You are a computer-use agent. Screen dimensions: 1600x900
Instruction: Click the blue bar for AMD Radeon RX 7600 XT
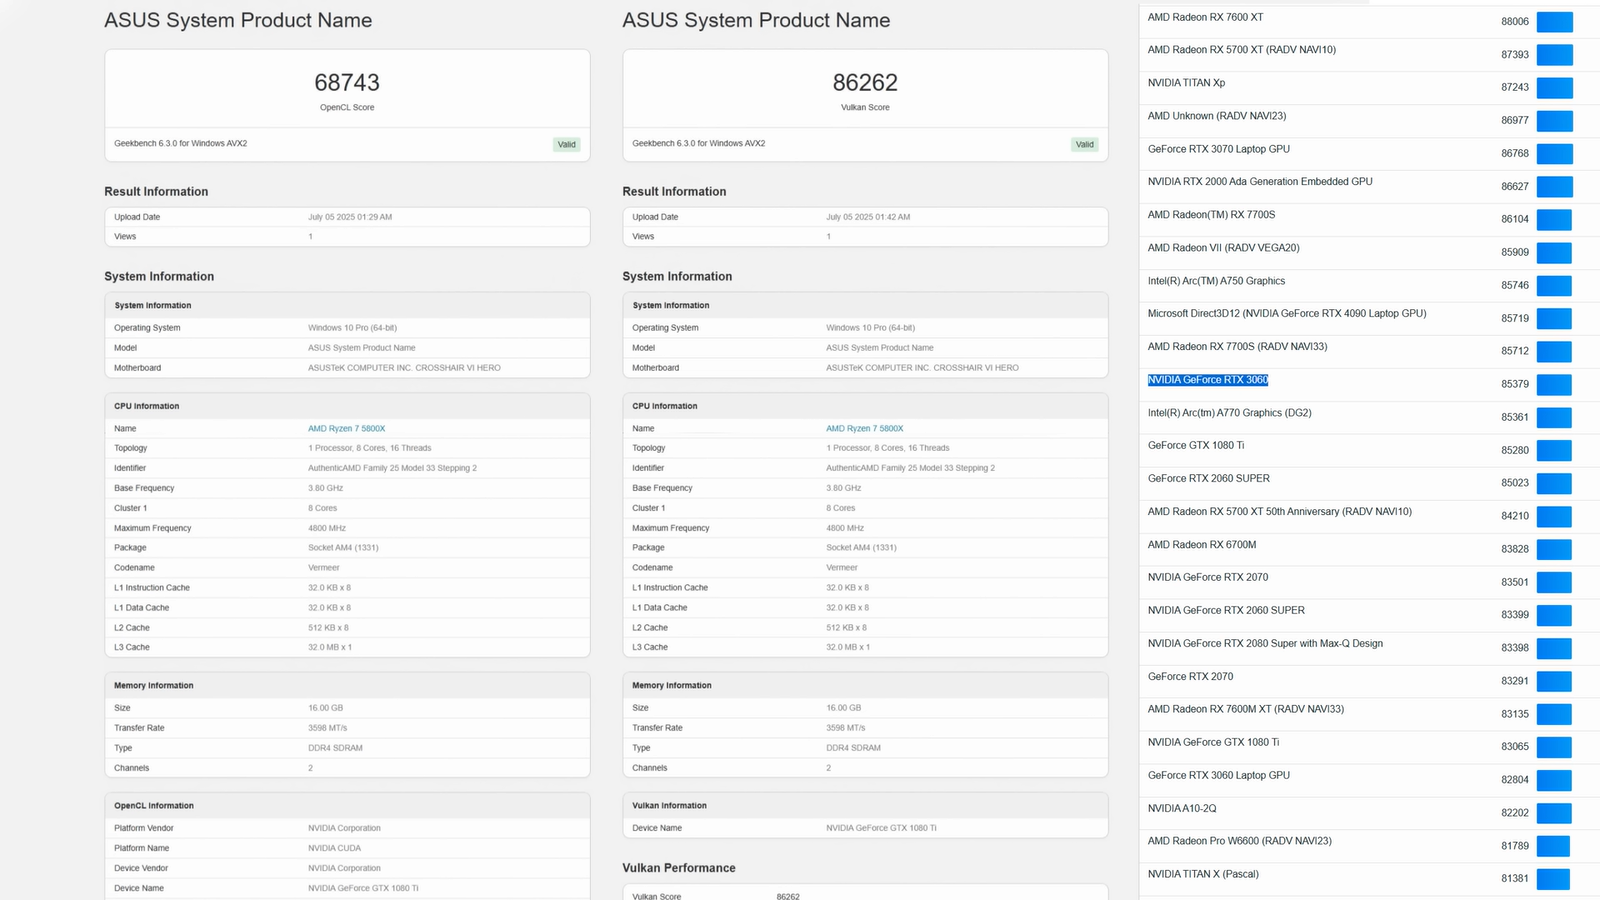(1554, 22)
